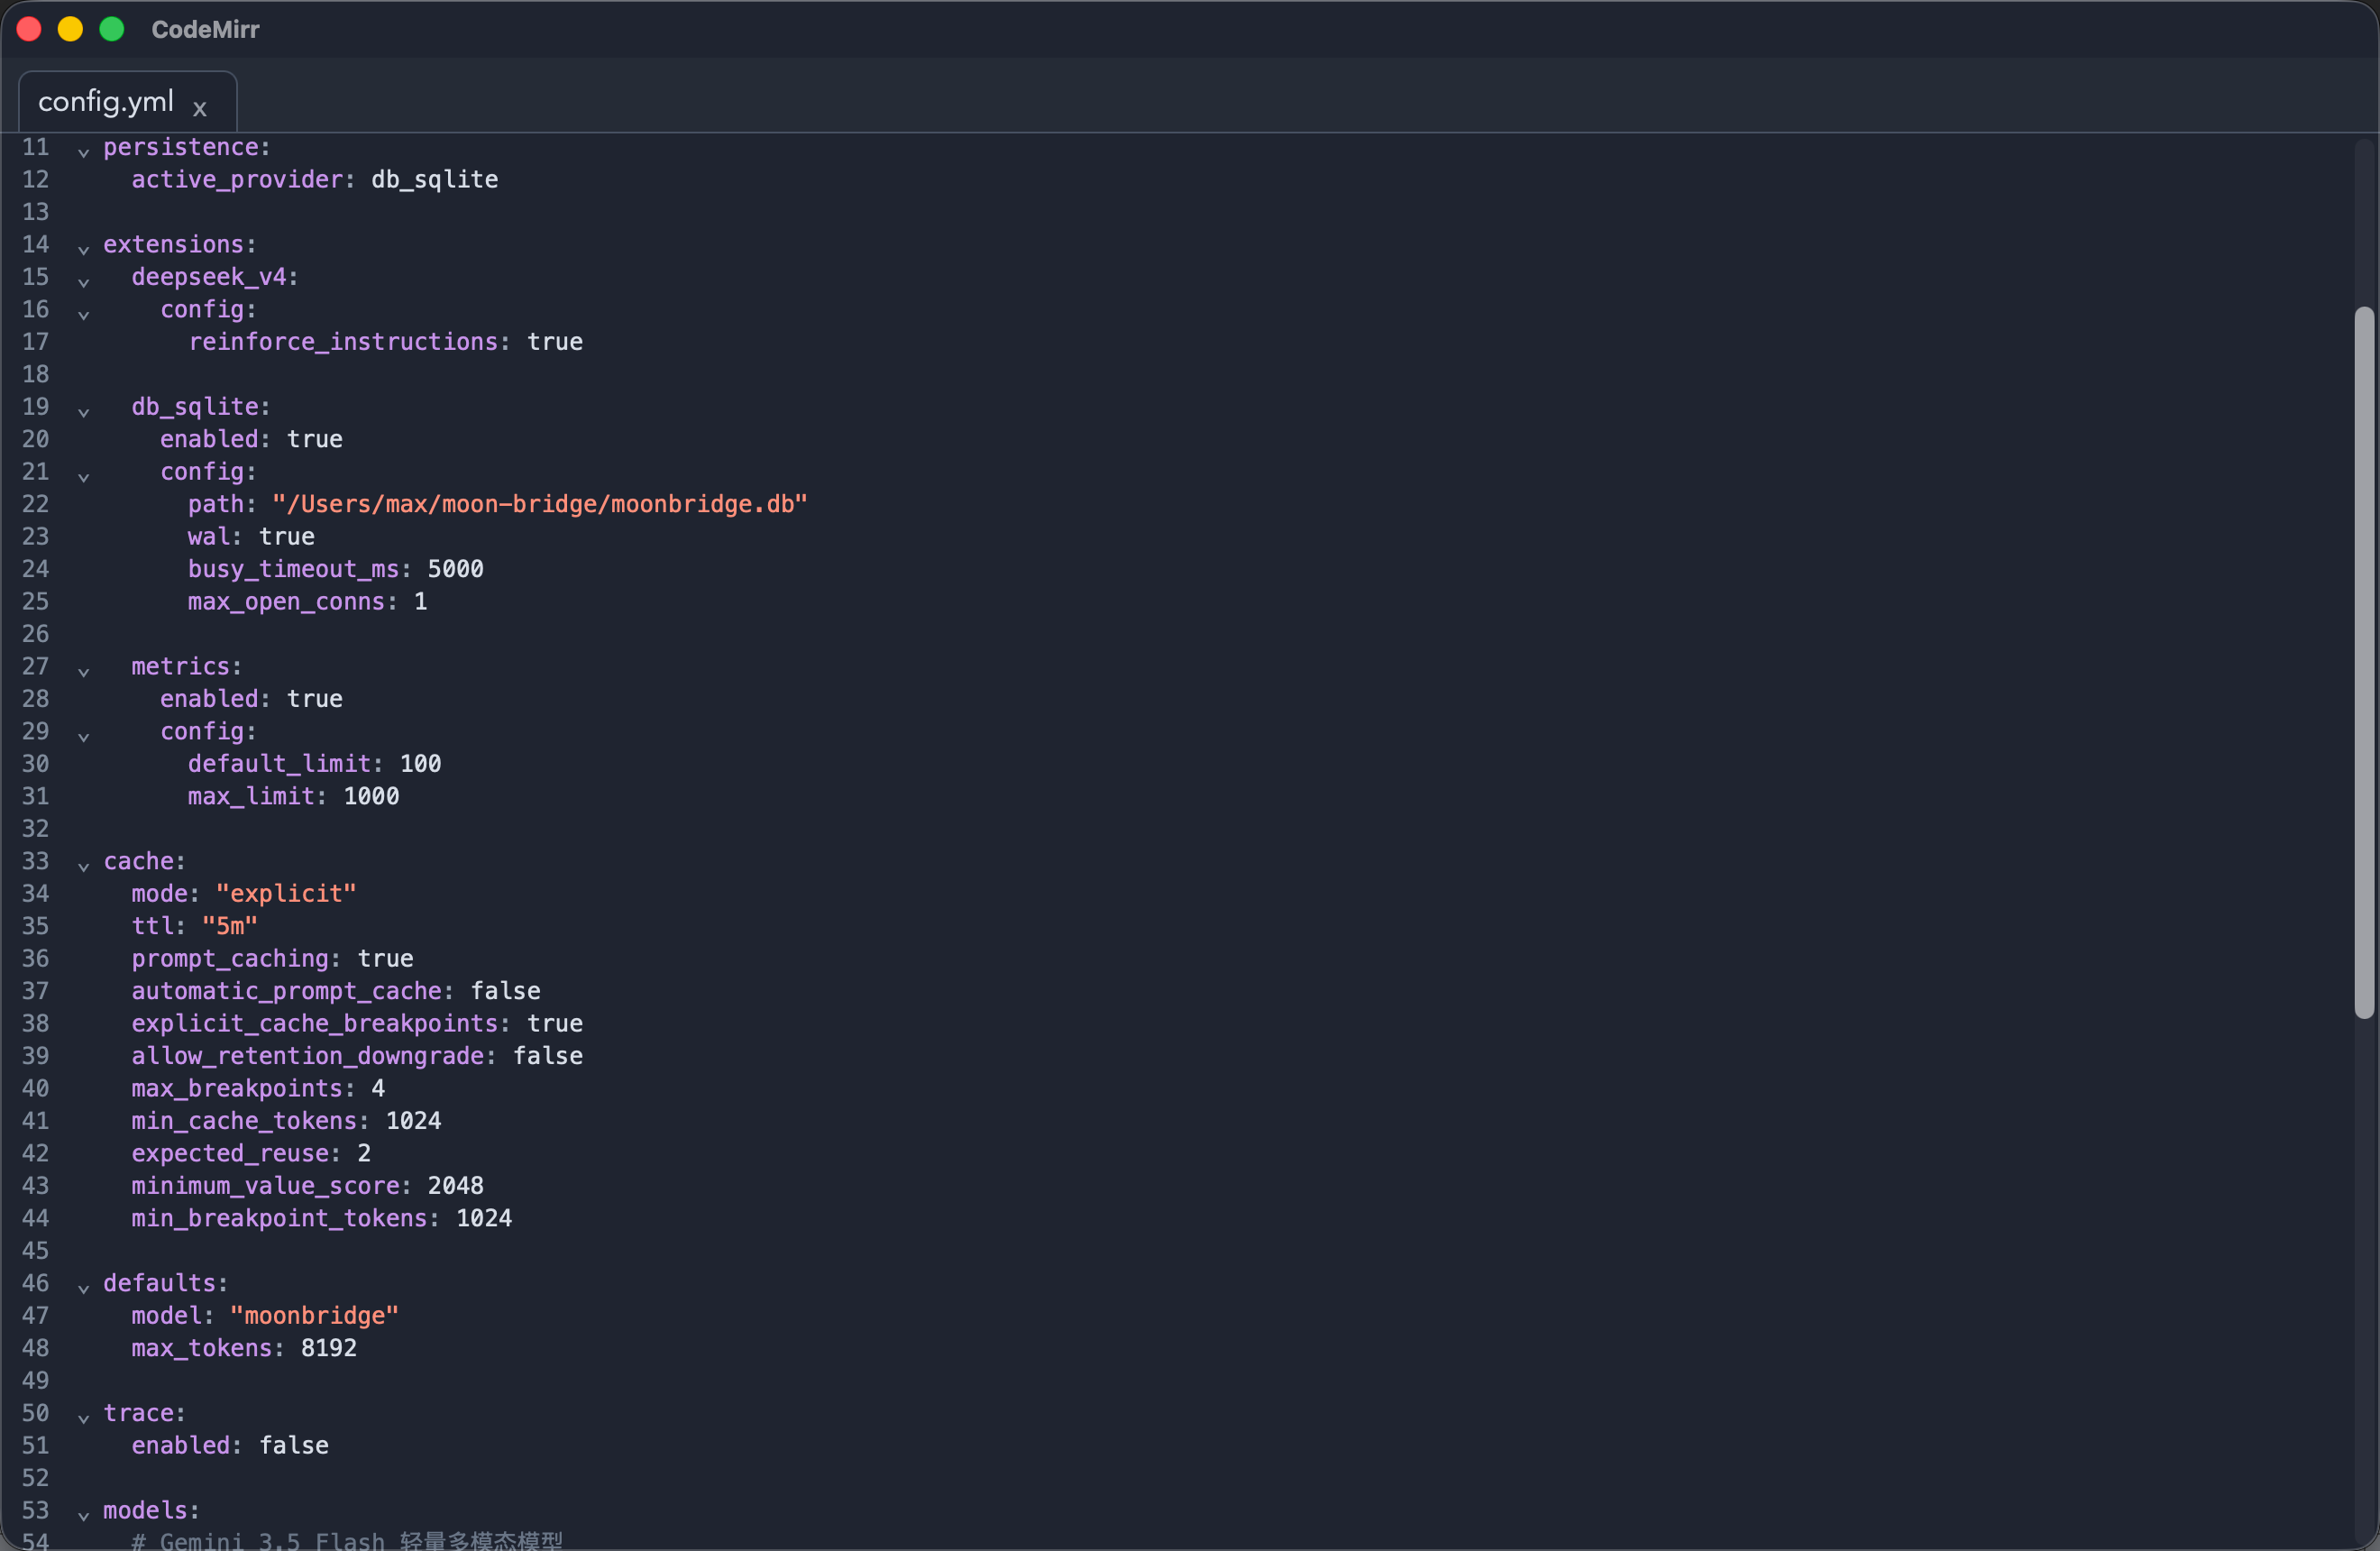
Task: Click minimum_value_score value 2048
Action: click(456, 1186)
